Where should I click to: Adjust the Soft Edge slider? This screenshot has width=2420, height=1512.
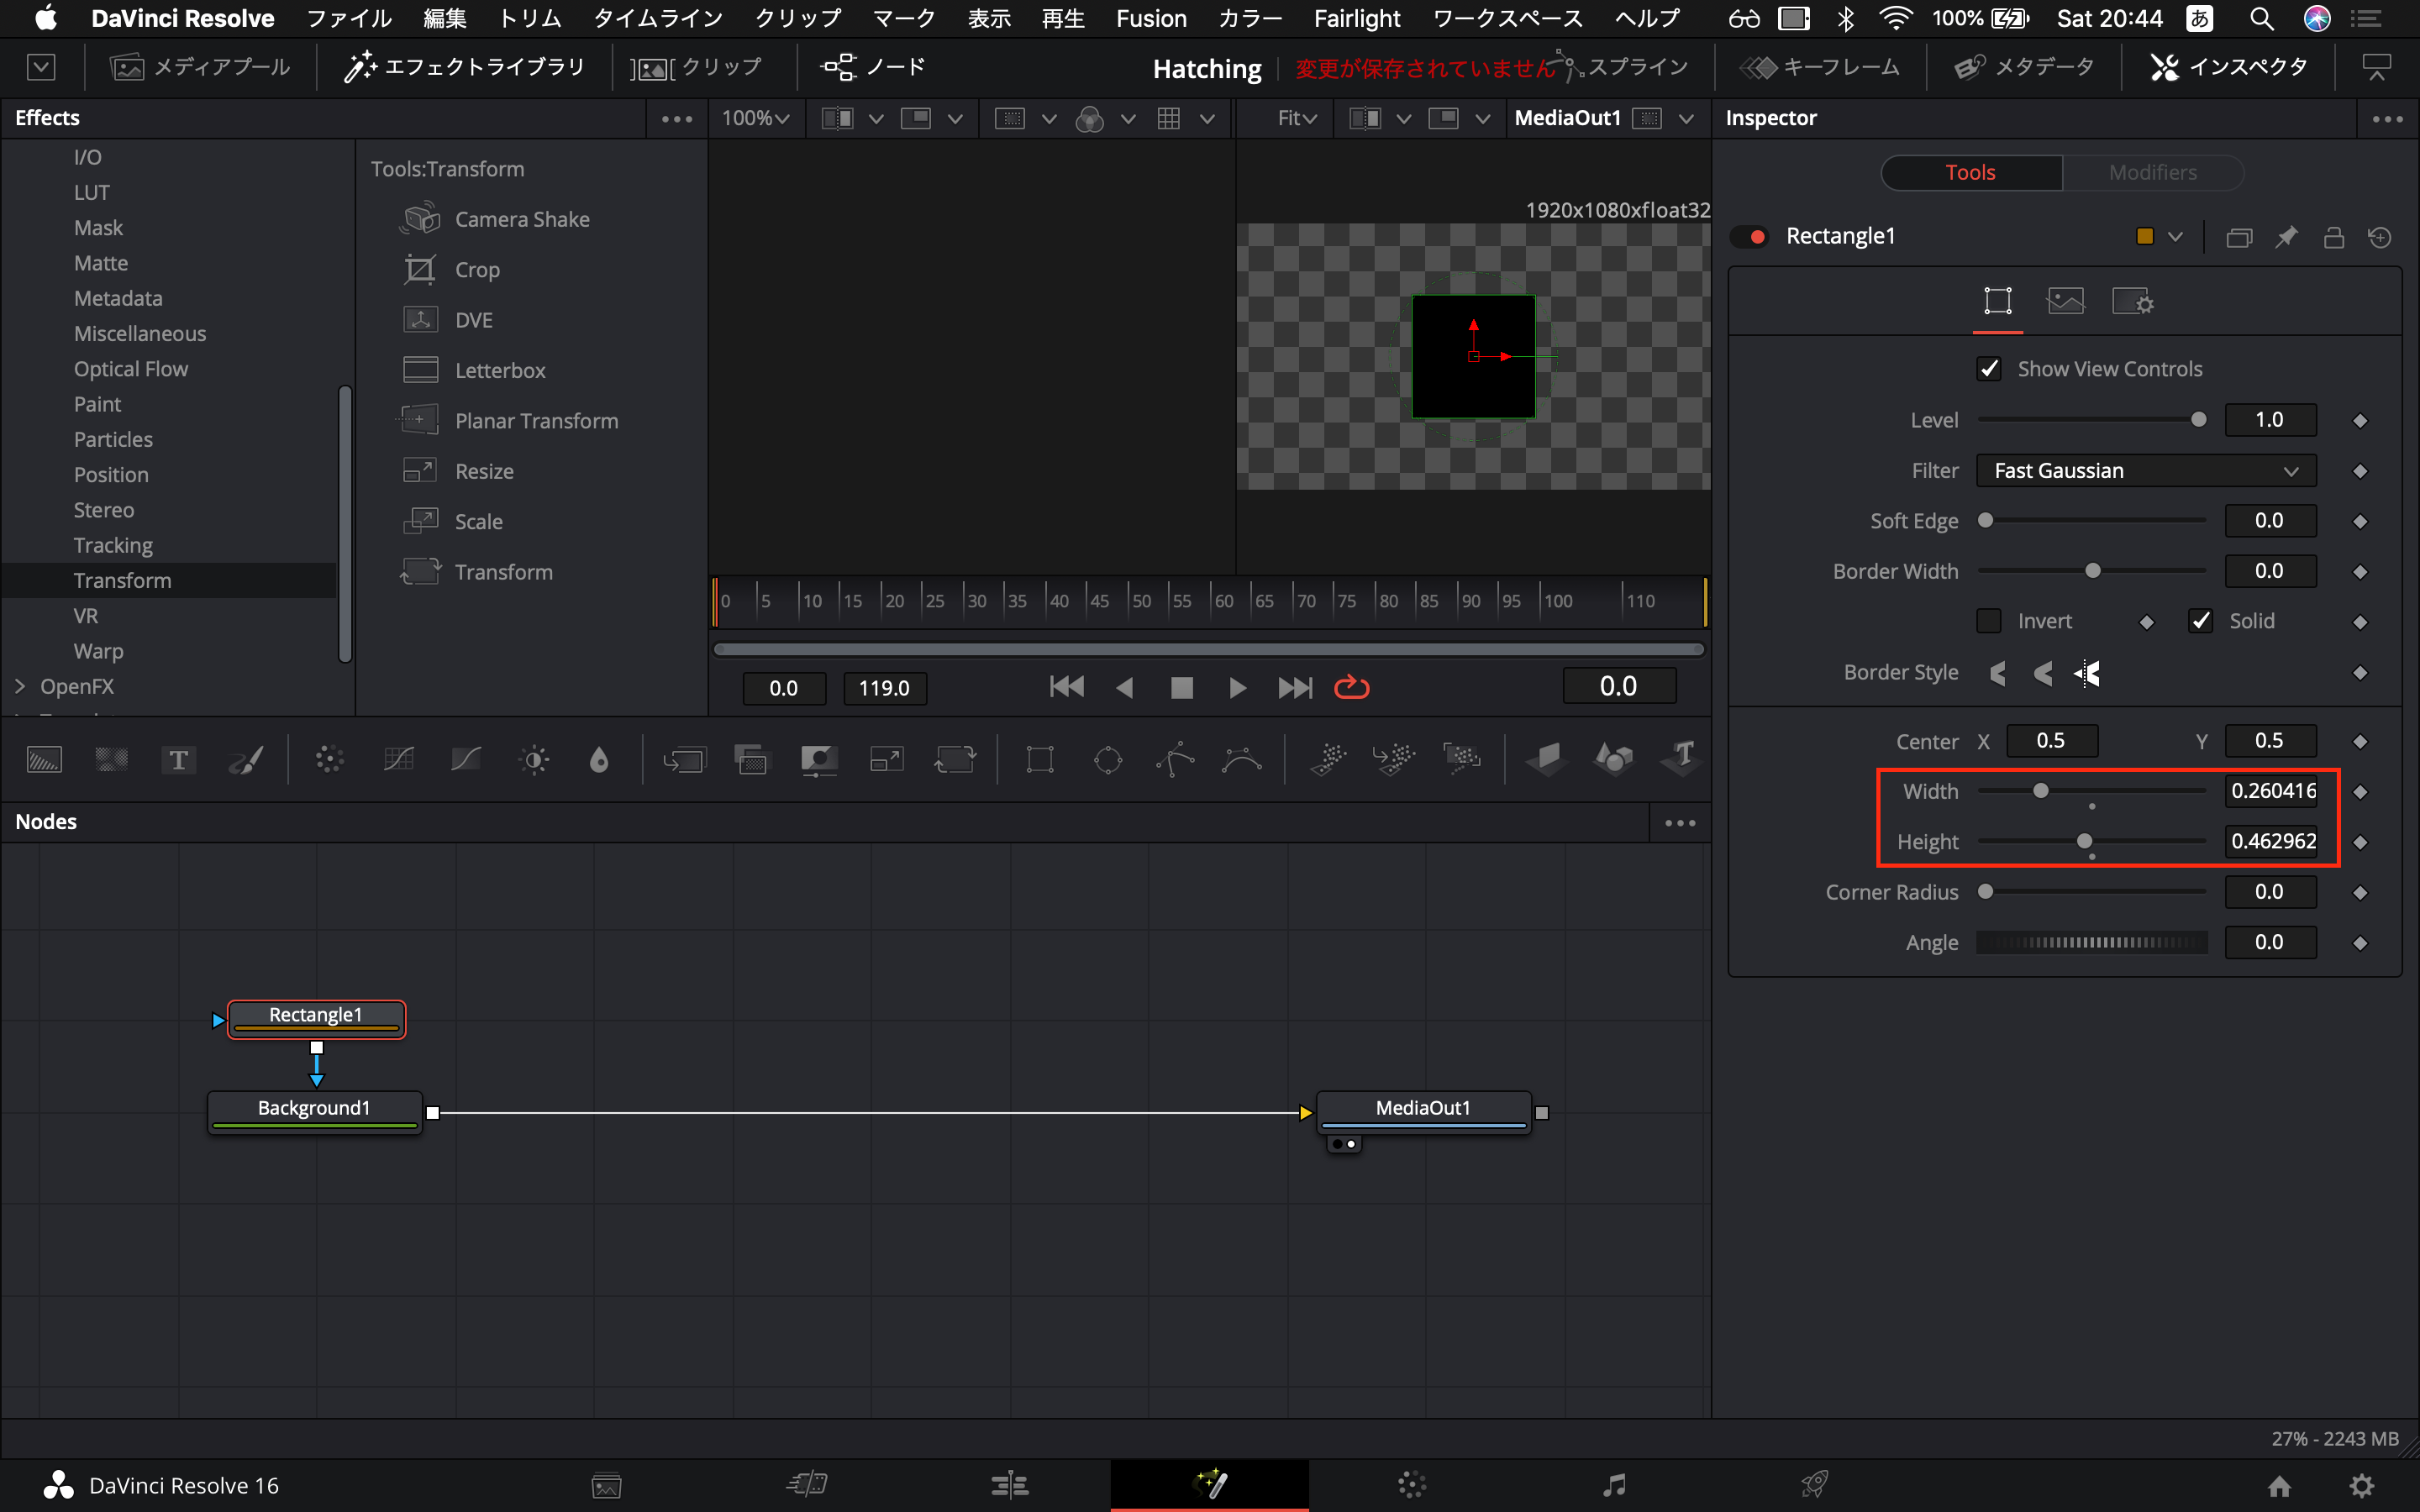2092,520
